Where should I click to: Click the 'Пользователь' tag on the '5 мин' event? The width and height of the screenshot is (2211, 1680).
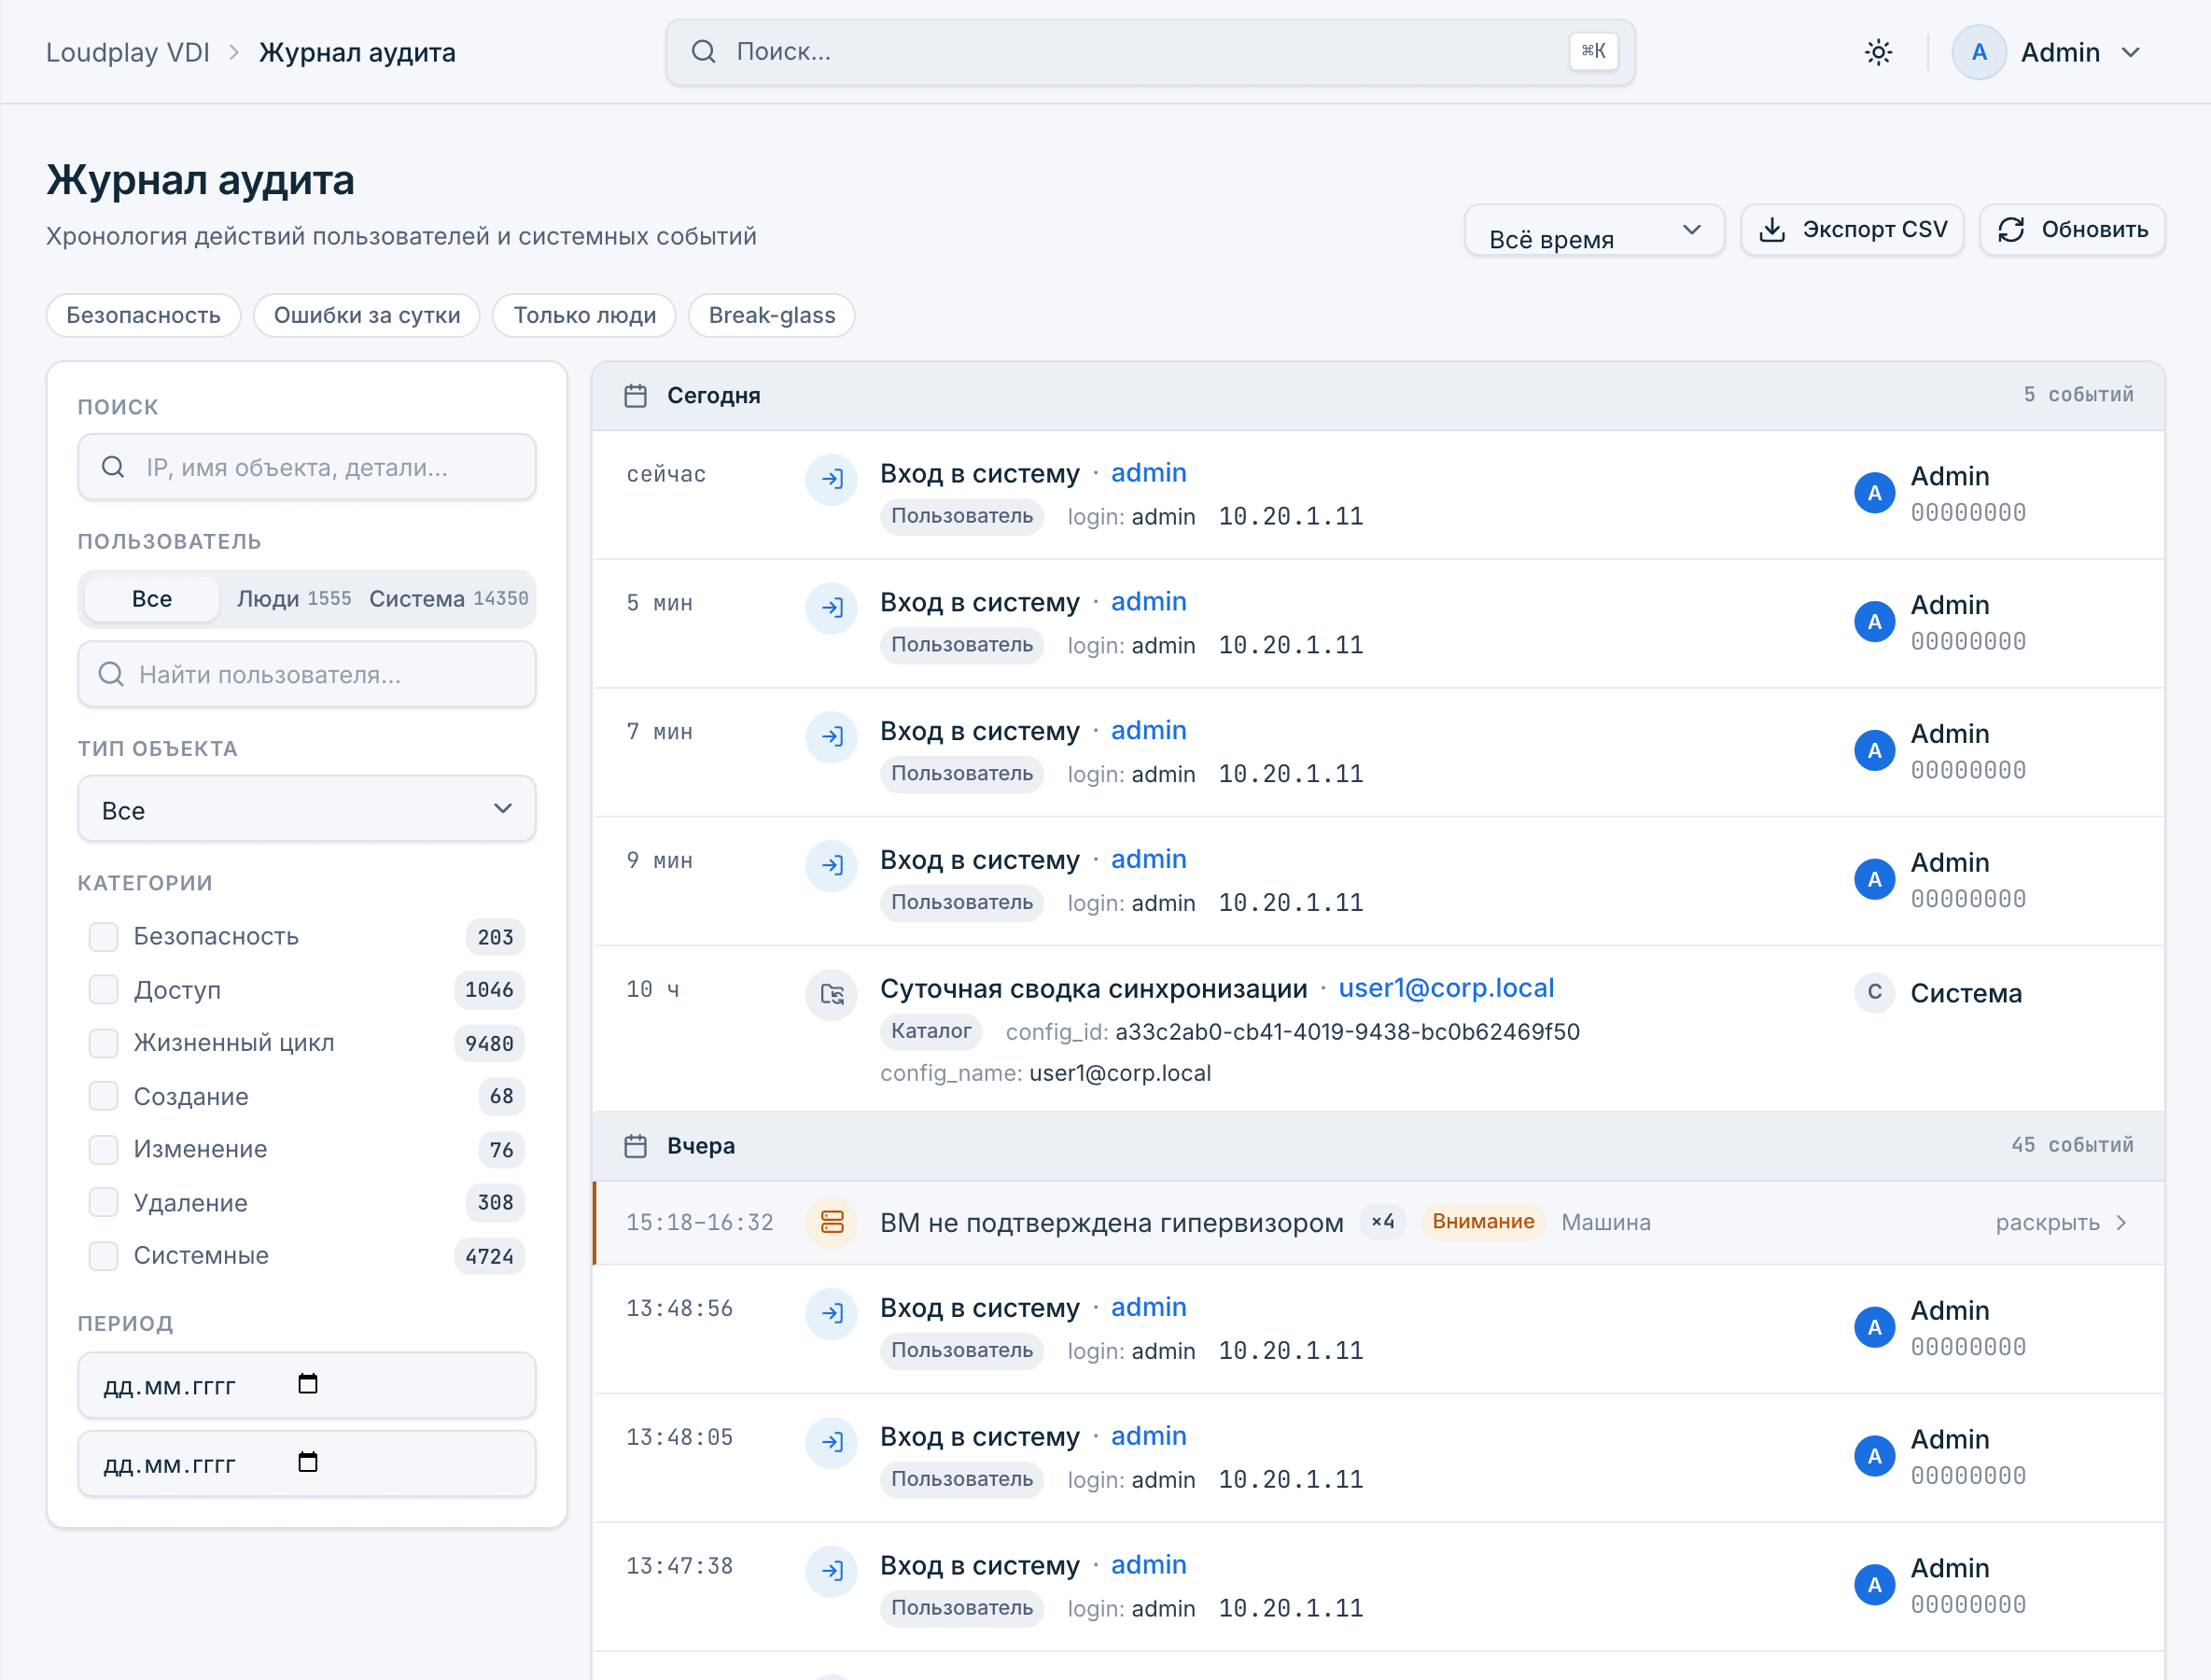tap(961, 645)
